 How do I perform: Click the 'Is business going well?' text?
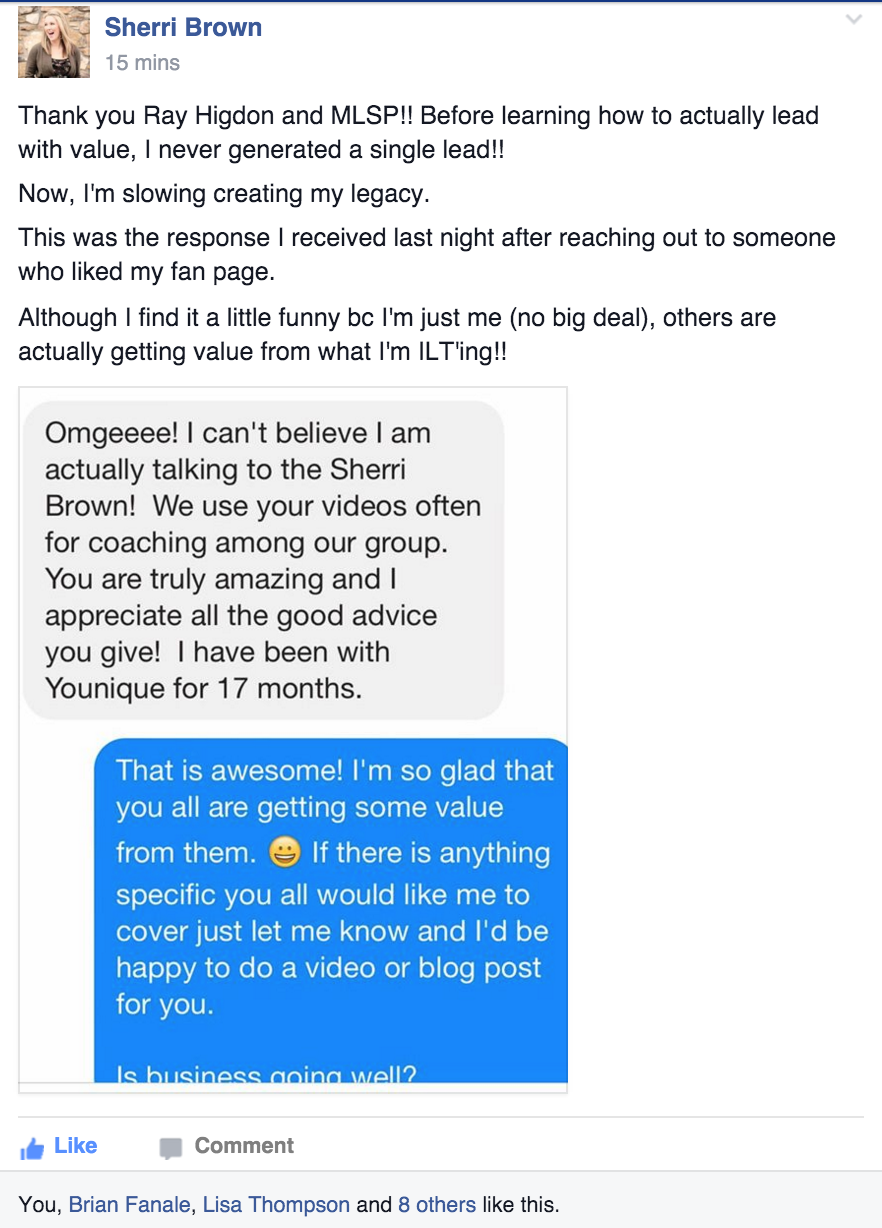point(267,1075)
